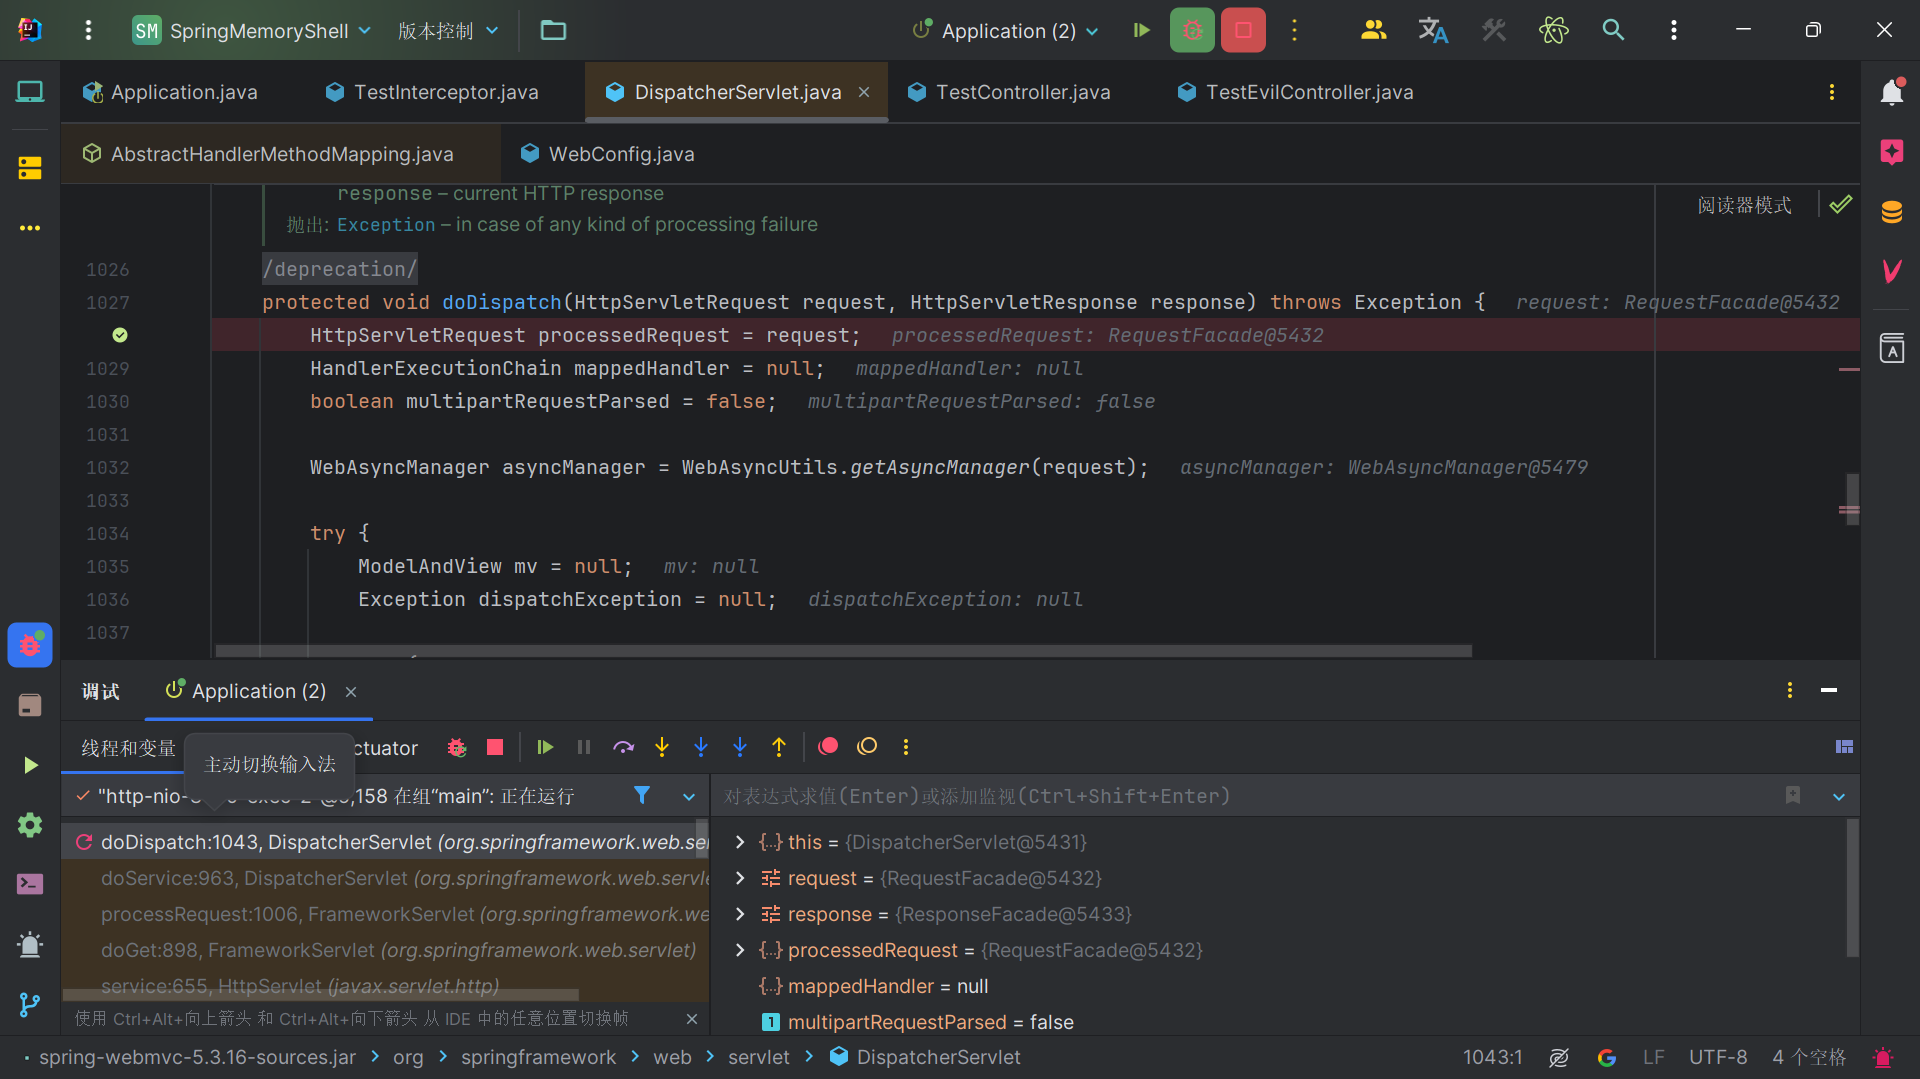Close the DispatcherServlet.java tab
This screenshot has height=1079, width=1920.
(x=864, y=92)
